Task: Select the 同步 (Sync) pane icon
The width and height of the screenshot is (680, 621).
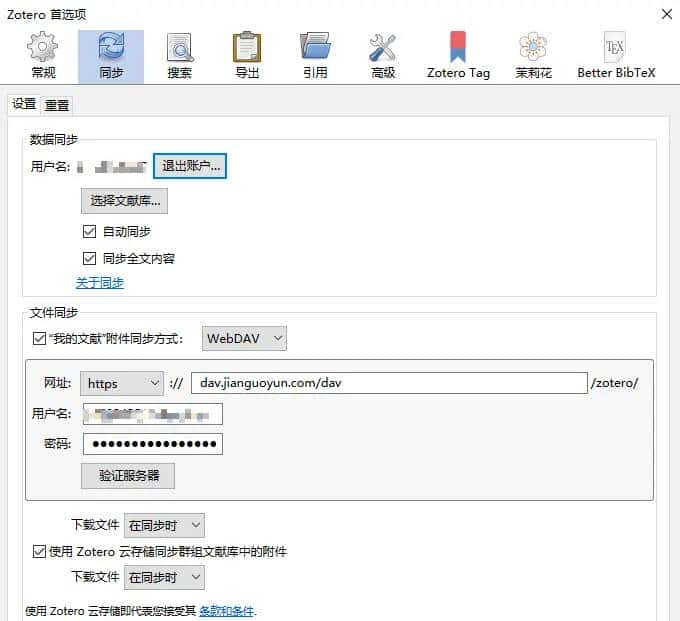Action: tap(111, 56)
